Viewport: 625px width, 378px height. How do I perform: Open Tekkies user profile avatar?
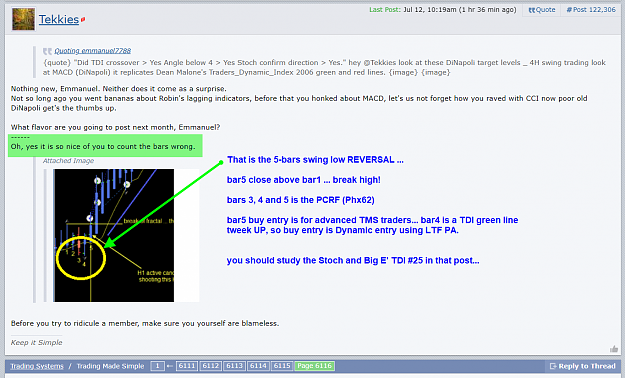point(23,19)
